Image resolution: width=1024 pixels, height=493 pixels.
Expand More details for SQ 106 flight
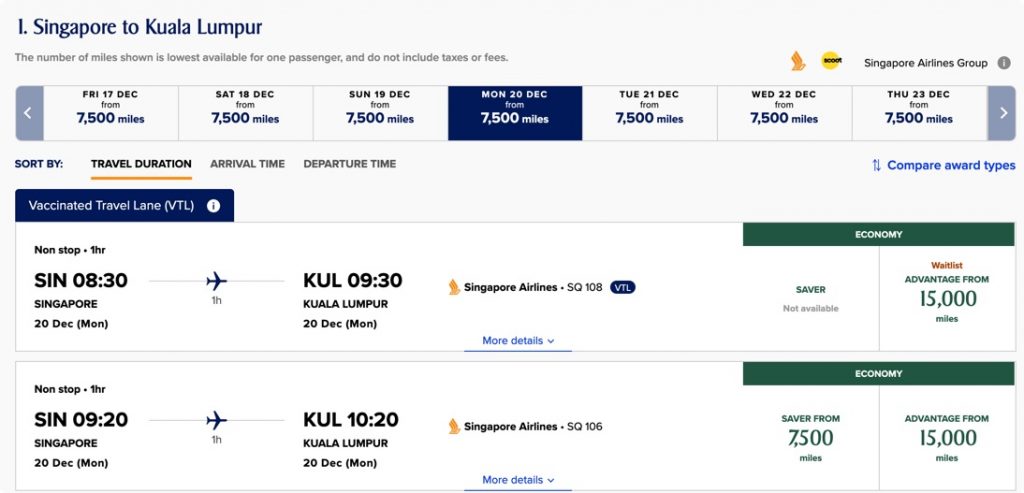point(518,480)
